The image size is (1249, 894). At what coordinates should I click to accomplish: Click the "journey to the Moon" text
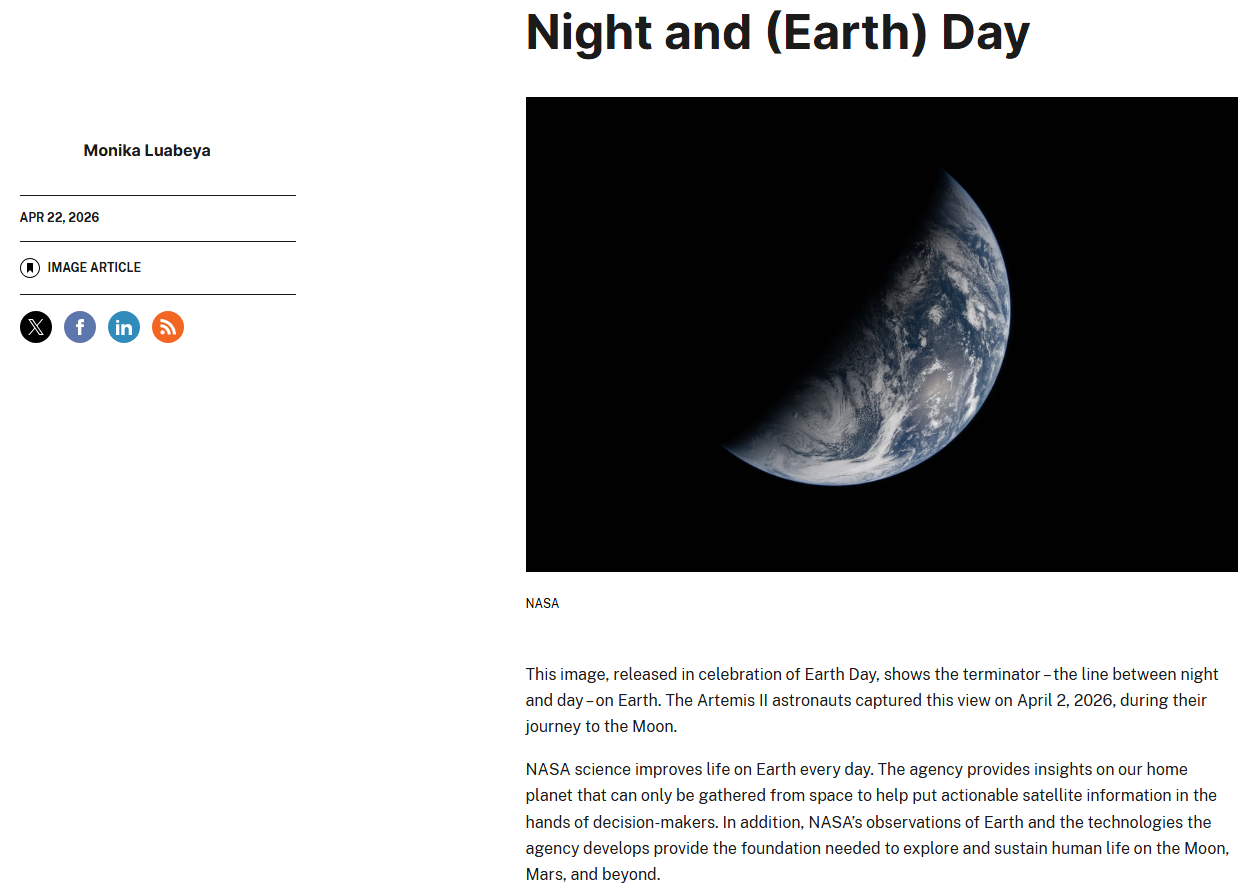601,727
